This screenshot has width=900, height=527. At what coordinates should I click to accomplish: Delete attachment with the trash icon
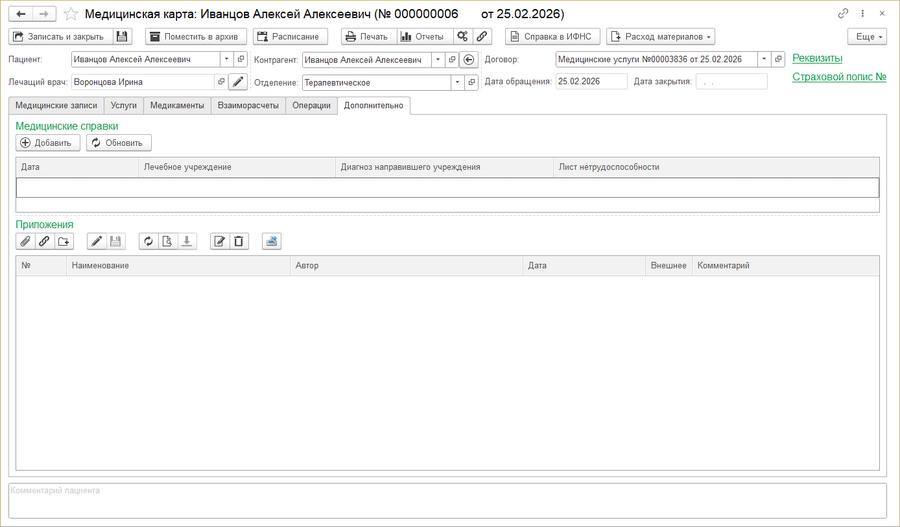[x=239, y=241]
